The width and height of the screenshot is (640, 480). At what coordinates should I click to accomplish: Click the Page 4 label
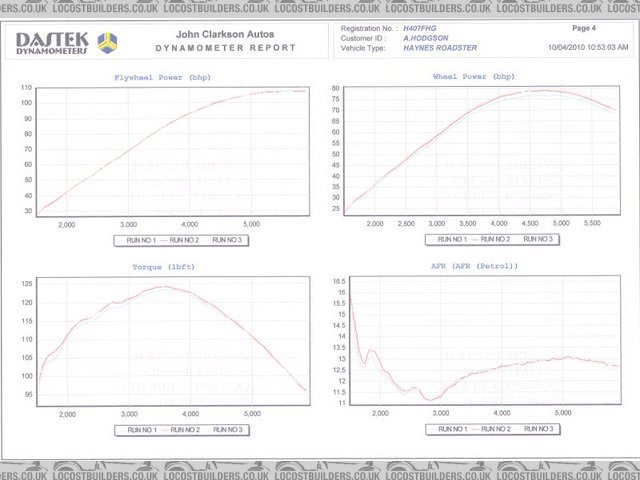point(584,30)
